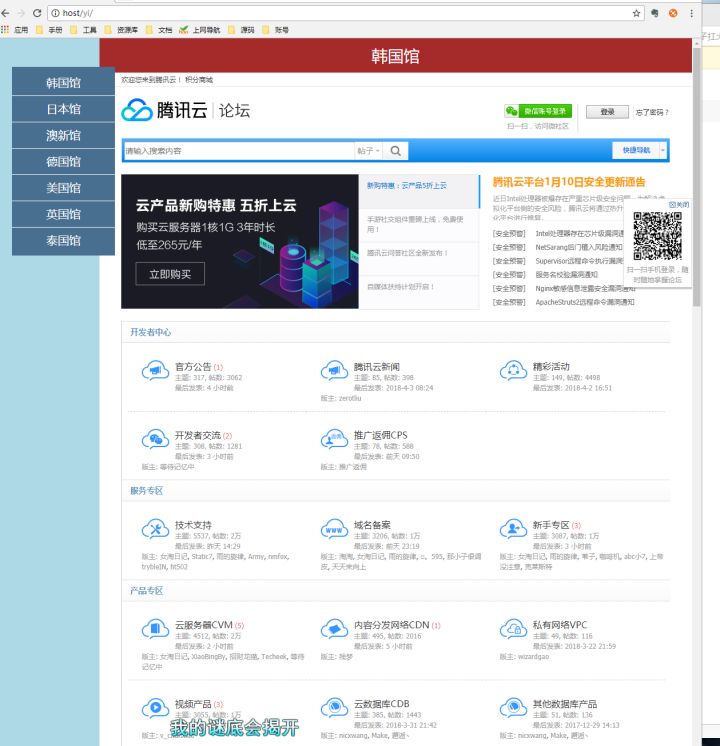The width and height of the screenshot is (720, 746).
Task: Open the 1月10日安全更新通告 headline
Action: pyautogui.click(x=569, y=182)
